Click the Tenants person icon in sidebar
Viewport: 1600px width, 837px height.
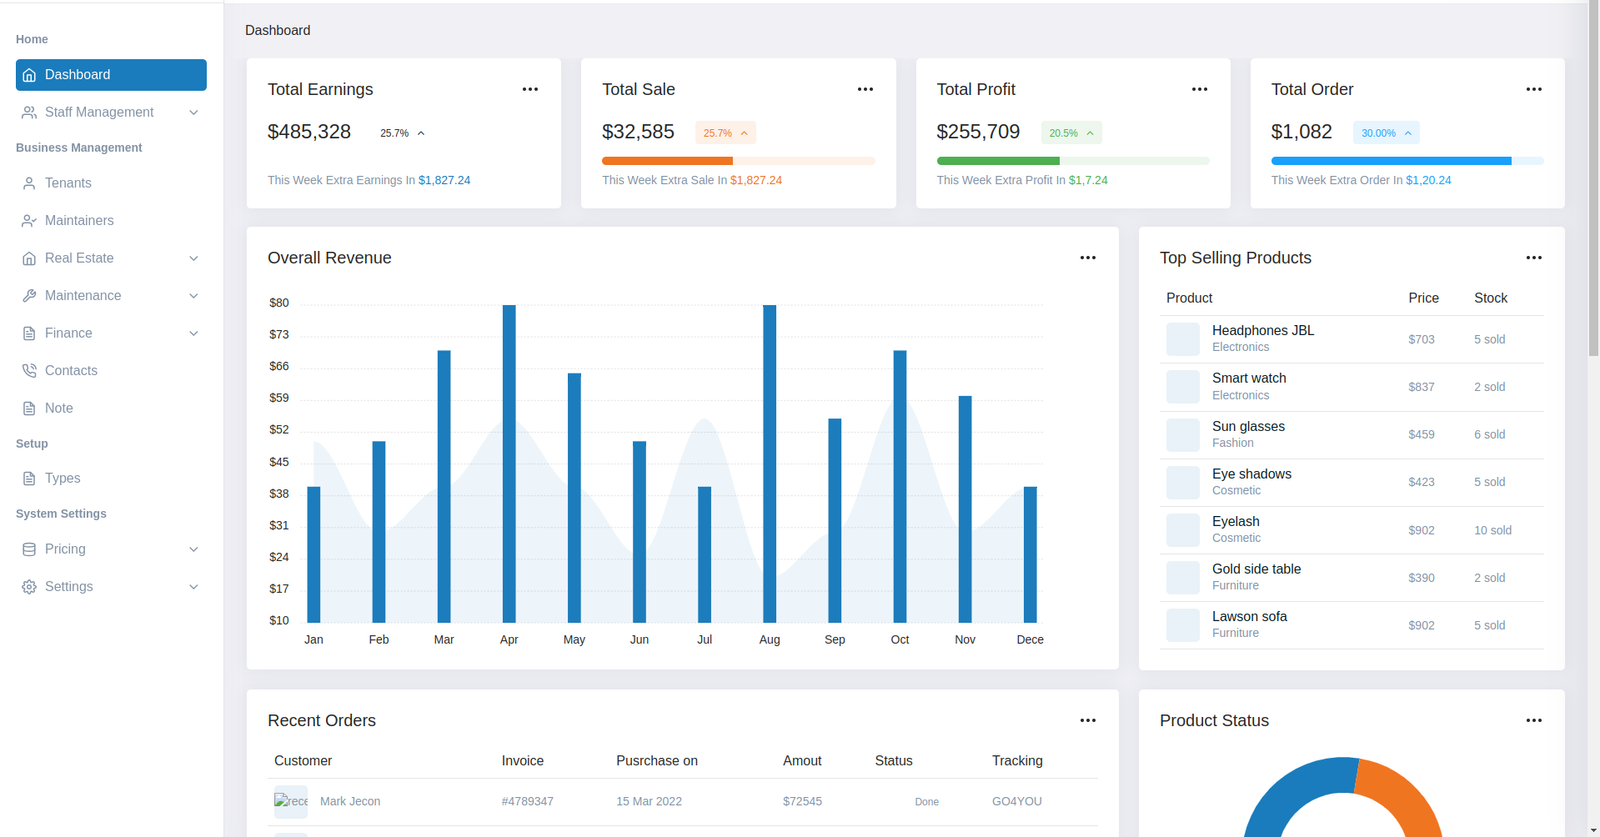pyautogui.click(x=29, y=183)
